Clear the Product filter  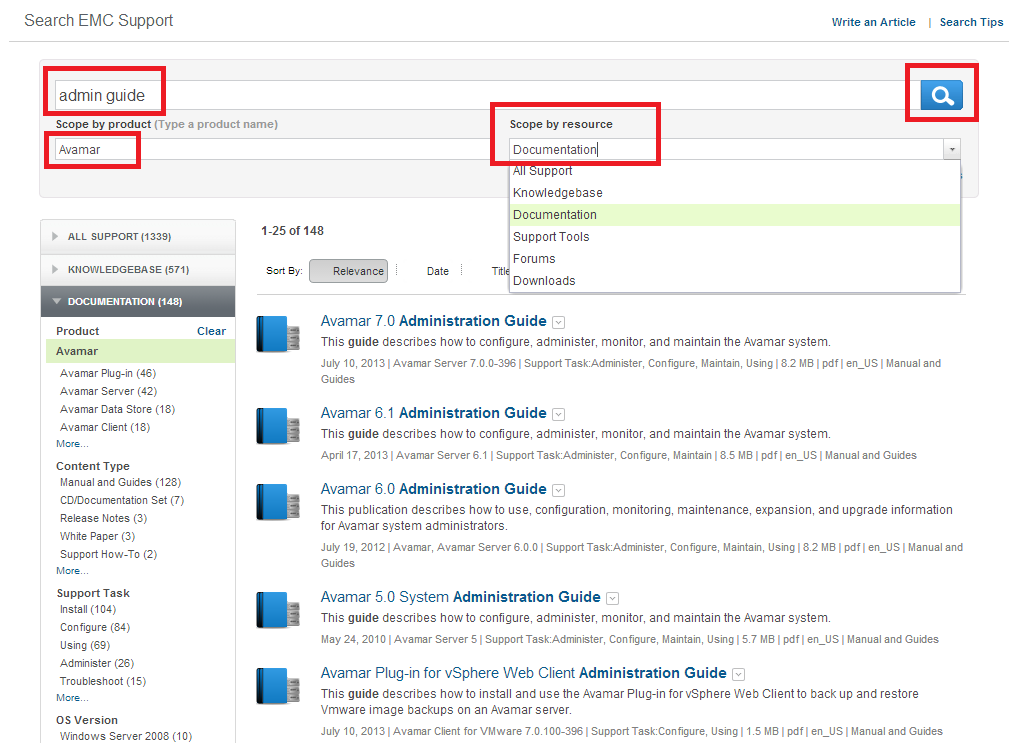click(211, 331)
